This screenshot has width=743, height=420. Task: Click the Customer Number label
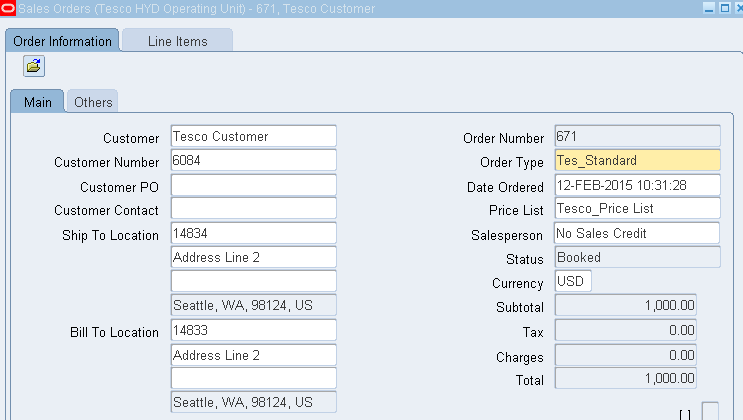(107, 162)
